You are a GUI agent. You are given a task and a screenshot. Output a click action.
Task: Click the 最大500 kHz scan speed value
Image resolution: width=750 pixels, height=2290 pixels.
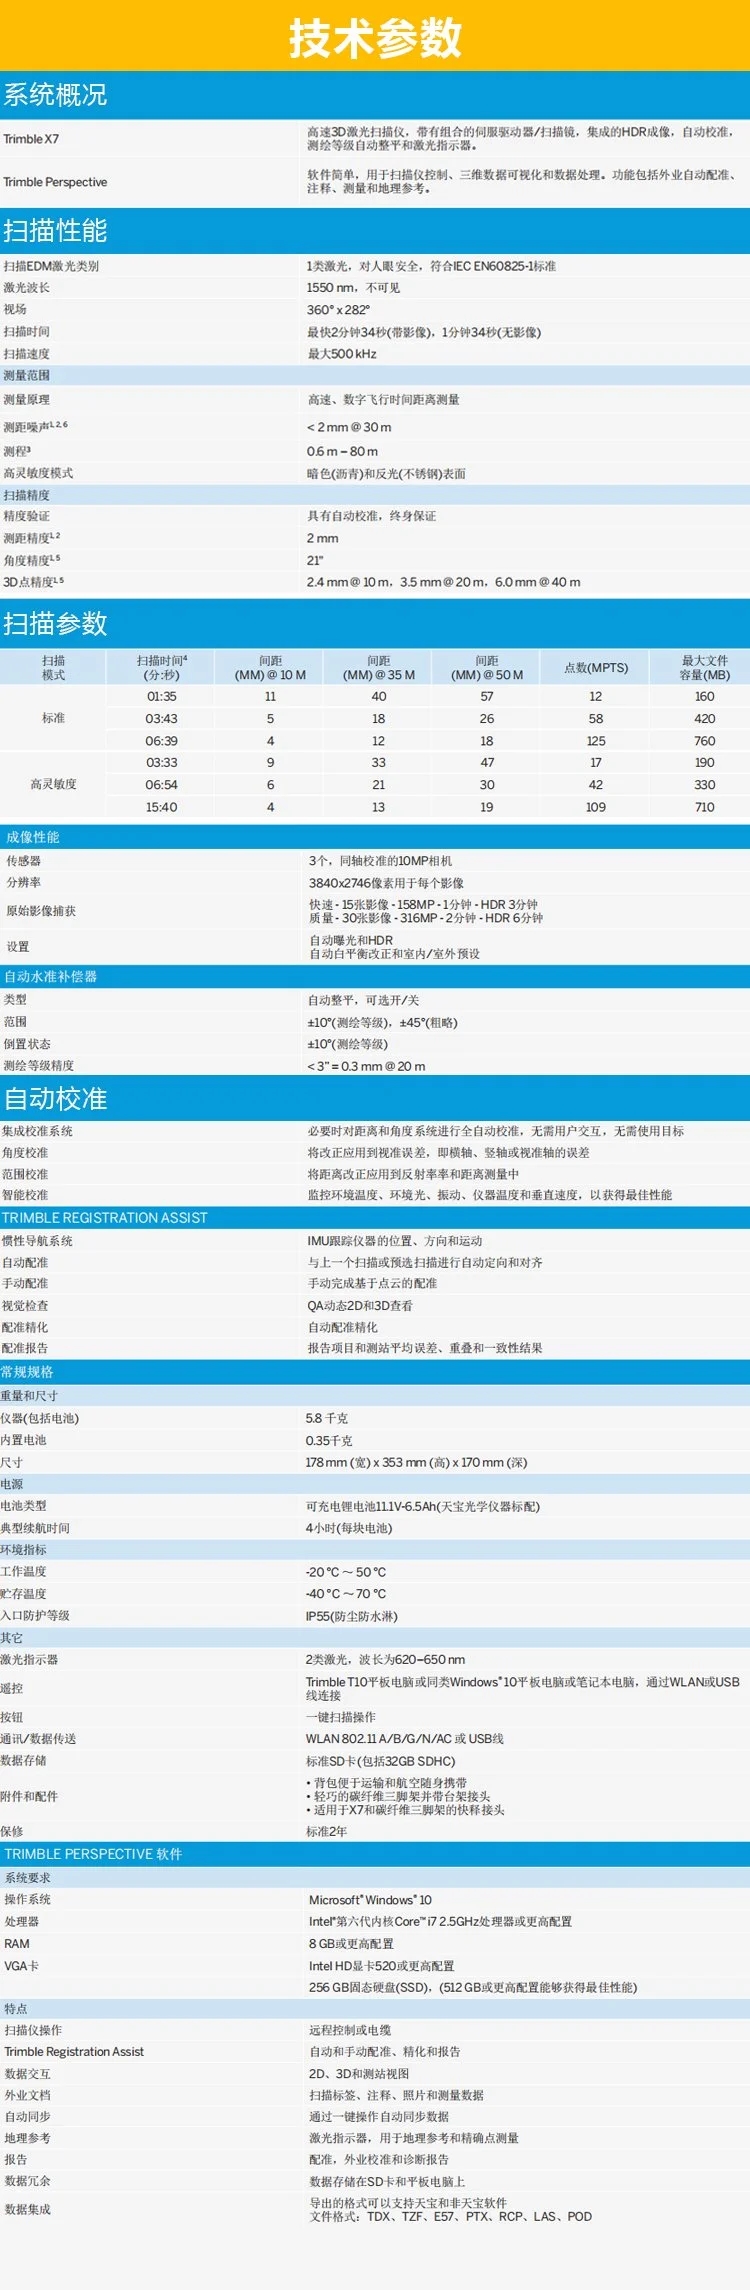[x=342, y=354]
